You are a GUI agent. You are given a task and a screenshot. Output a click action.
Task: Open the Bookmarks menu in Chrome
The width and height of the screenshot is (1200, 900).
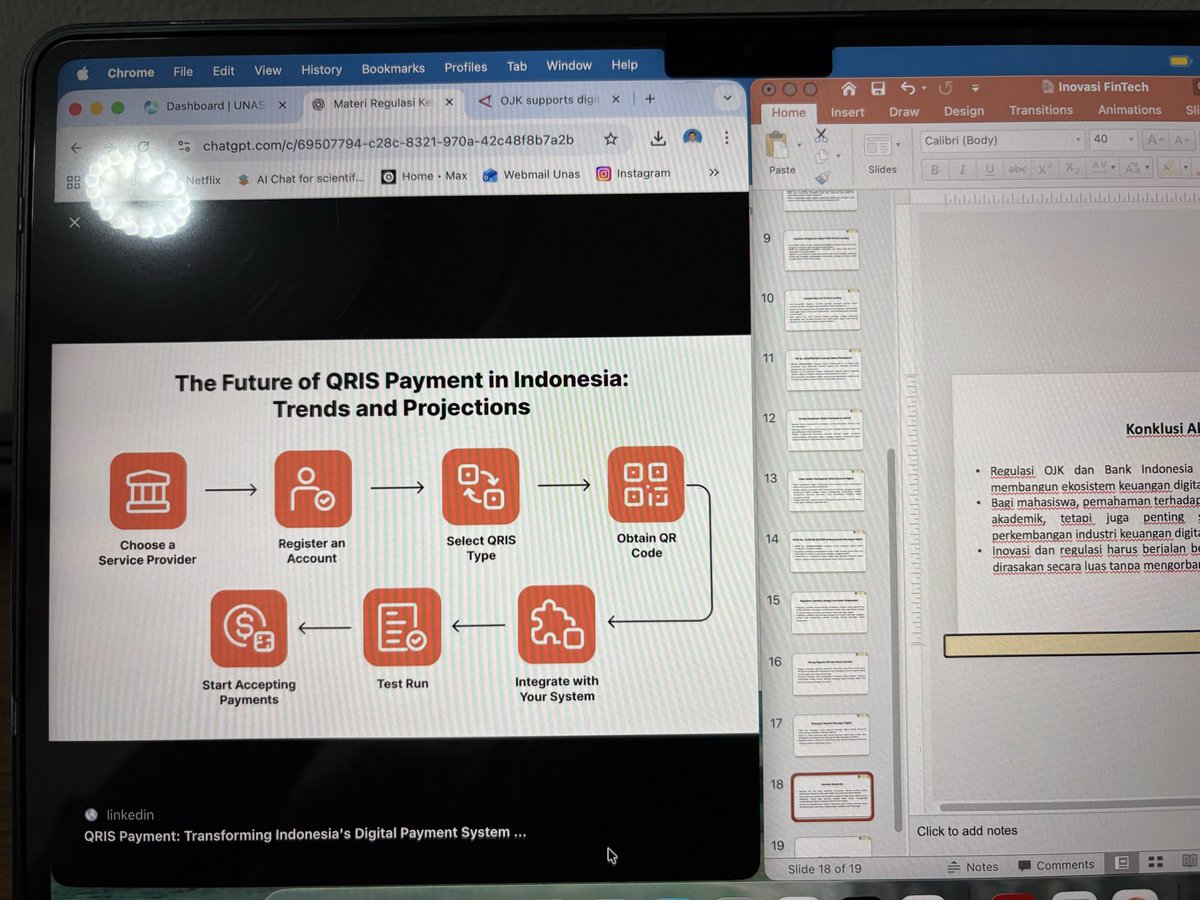click(393, 68)
